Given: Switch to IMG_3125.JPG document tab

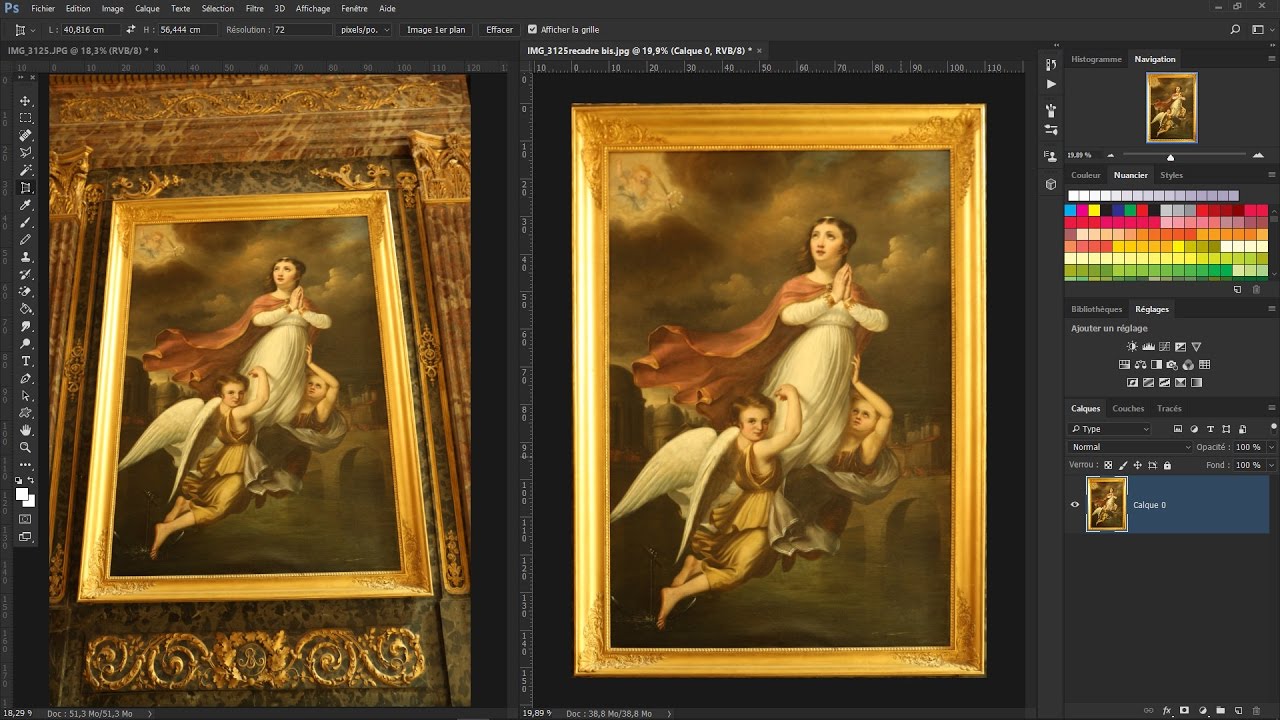Looking at the screenshot, I should (x=78, y=50).
